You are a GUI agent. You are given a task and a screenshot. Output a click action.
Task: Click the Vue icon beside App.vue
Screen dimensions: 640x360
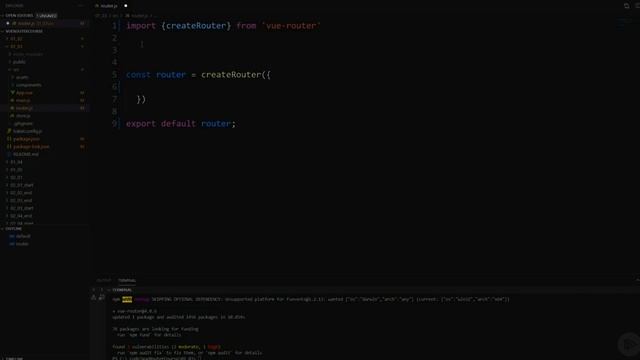pyautogui.click(x=13, y=93)
